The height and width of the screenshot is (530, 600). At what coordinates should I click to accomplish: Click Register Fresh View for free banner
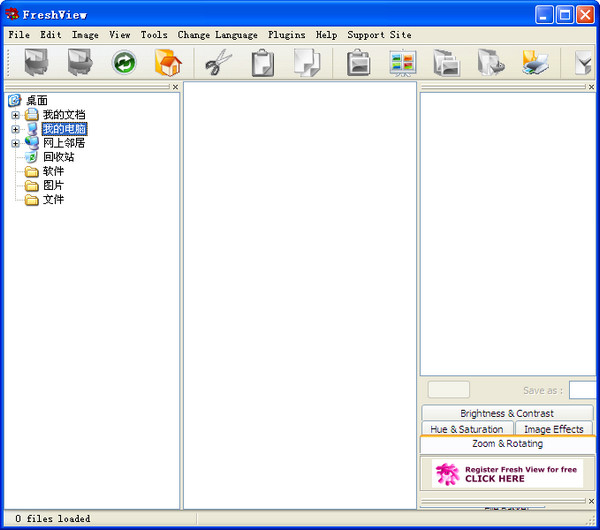click(x=507, y=474)
